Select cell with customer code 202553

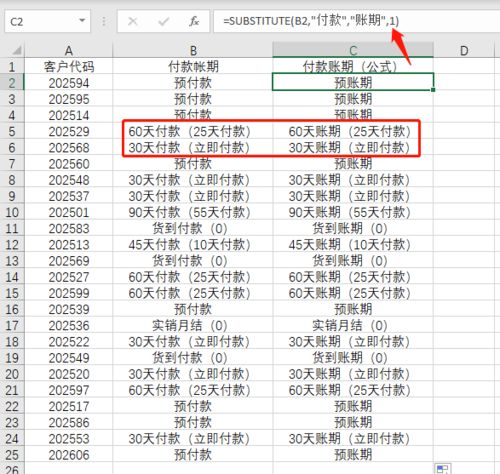(x=69, y=439)
